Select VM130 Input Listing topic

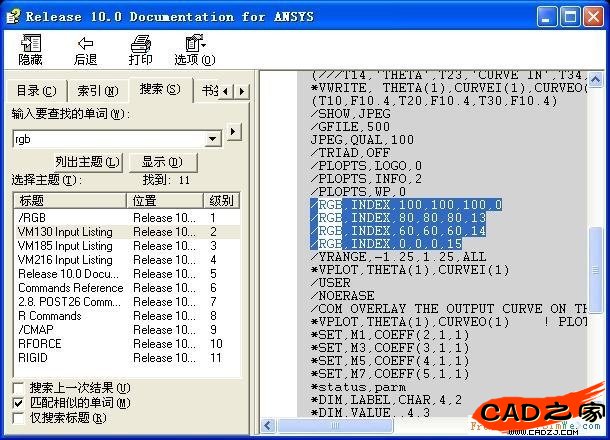click(127, 232)
